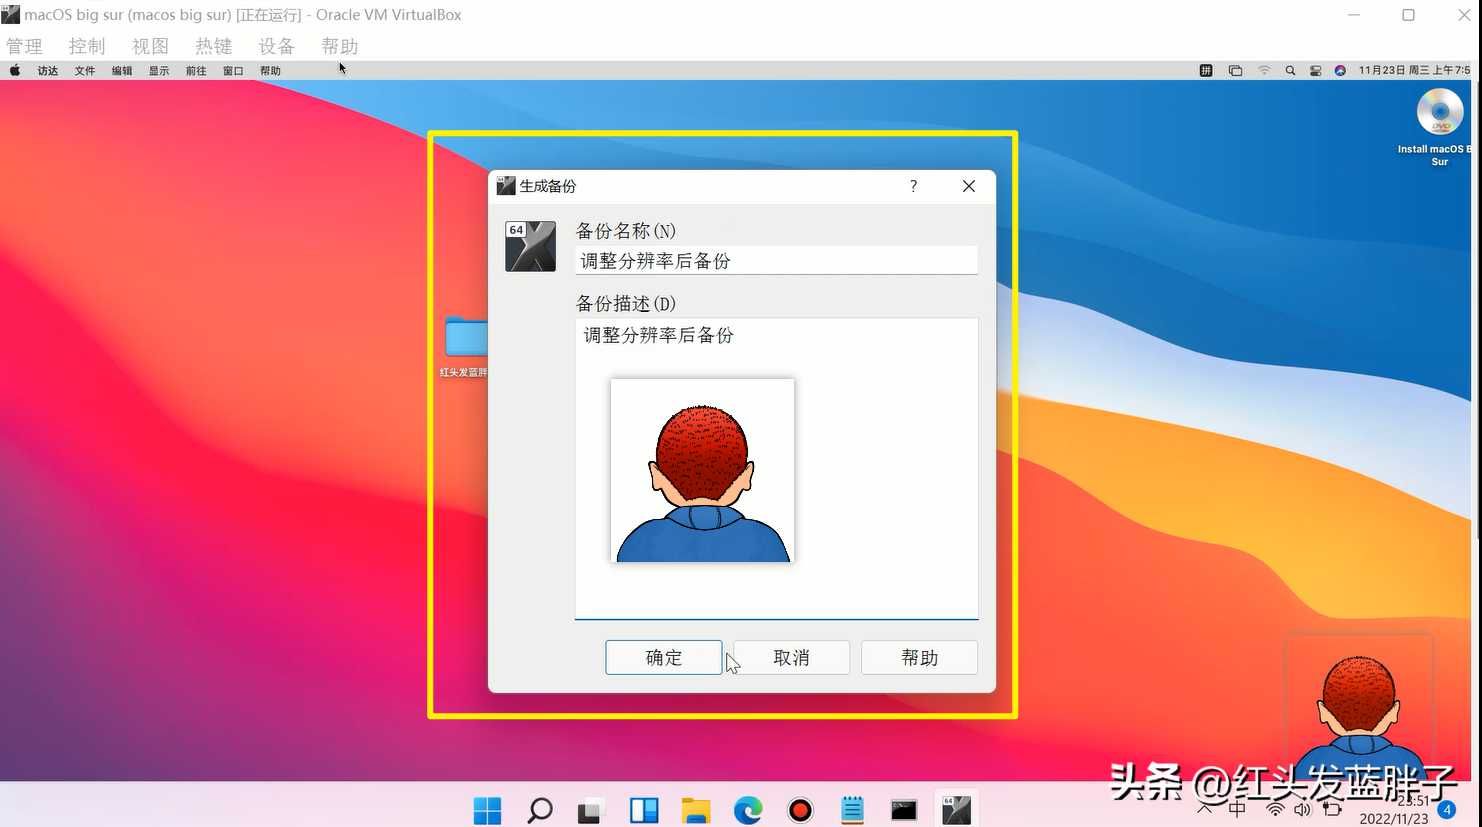Click the 64-bit macOS VM icon in dialog
The image size is (1482, 827).
[x=530, y=246]
